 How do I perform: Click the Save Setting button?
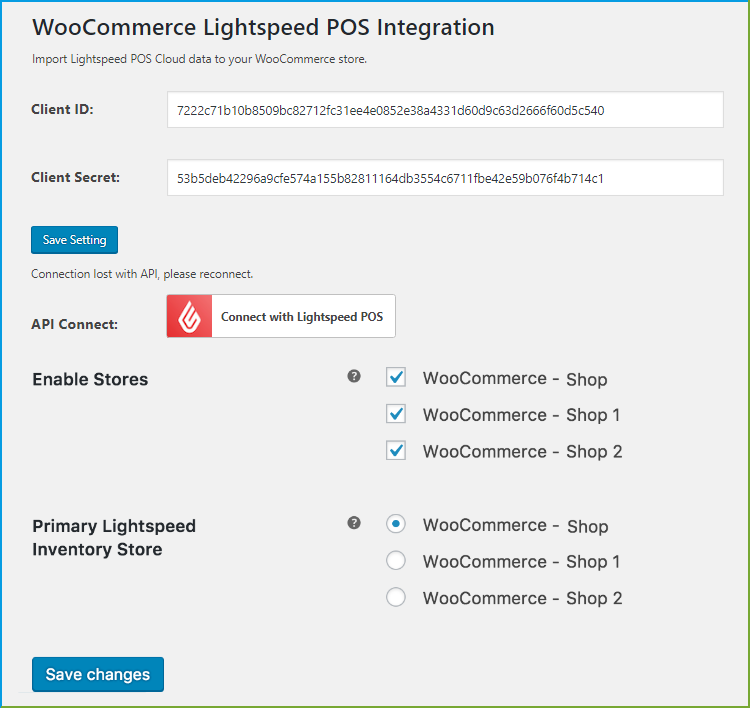[75, 240]
